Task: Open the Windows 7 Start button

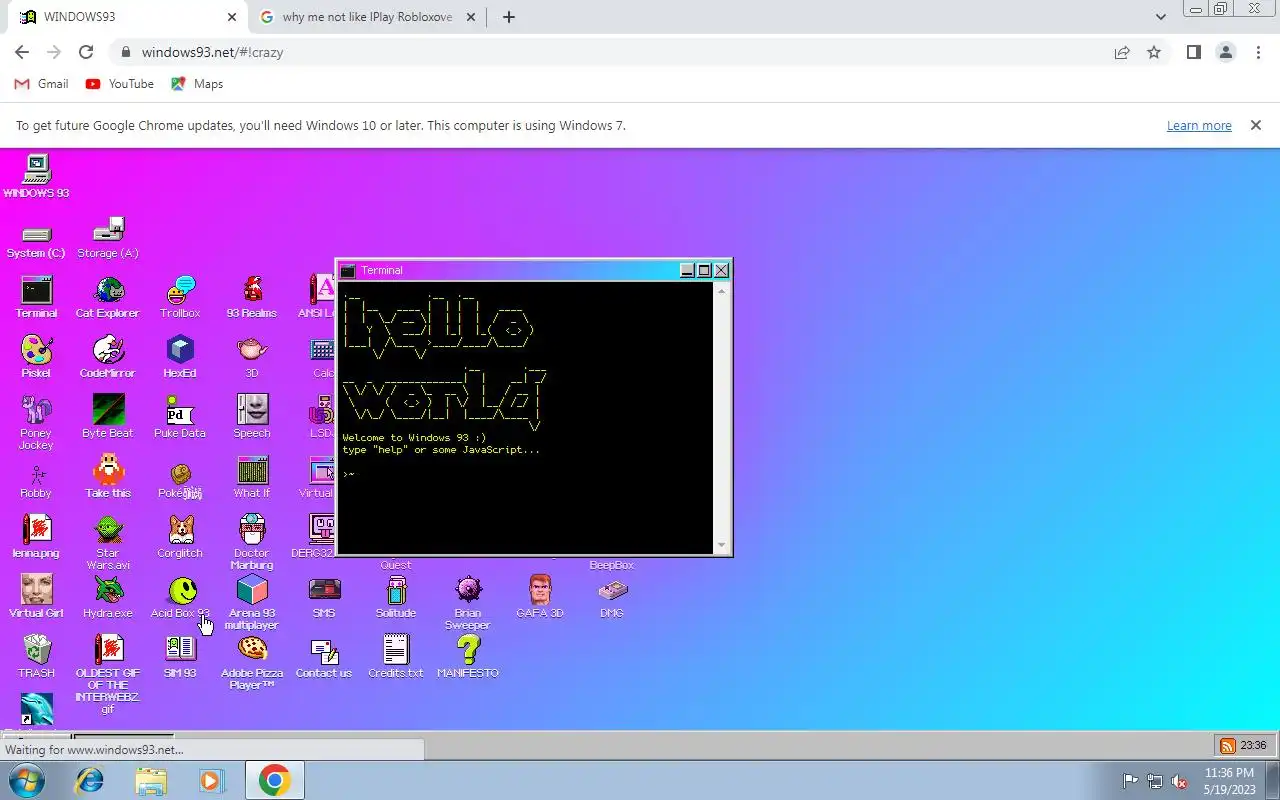Action: coord(25,780)
